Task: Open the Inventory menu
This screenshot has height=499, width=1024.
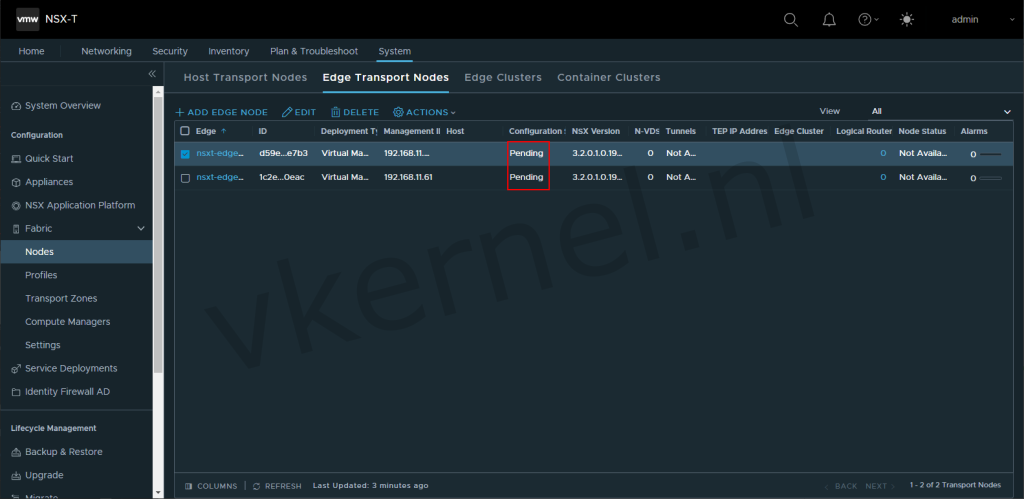Action: (x=229, y=51)
